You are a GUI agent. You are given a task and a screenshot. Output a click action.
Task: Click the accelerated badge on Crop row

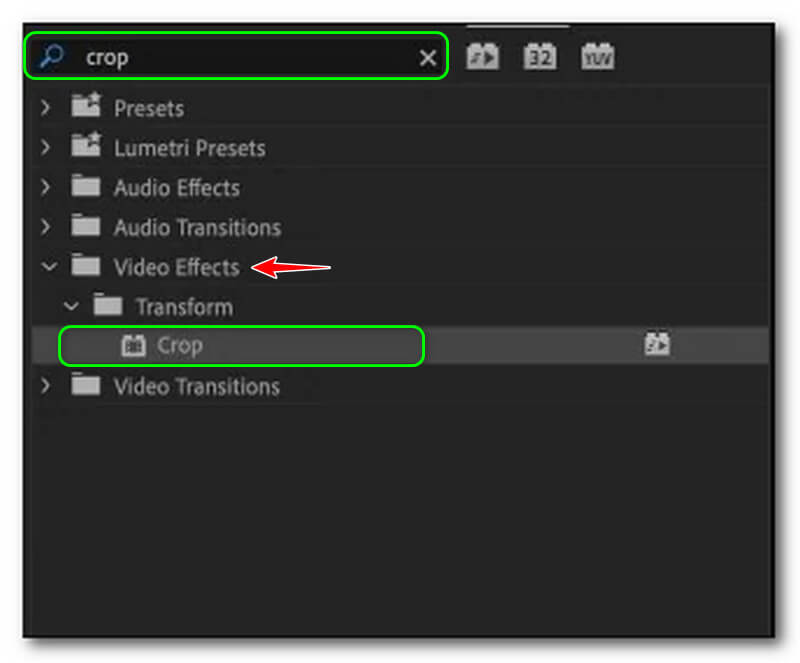click(x=657, y=346)
